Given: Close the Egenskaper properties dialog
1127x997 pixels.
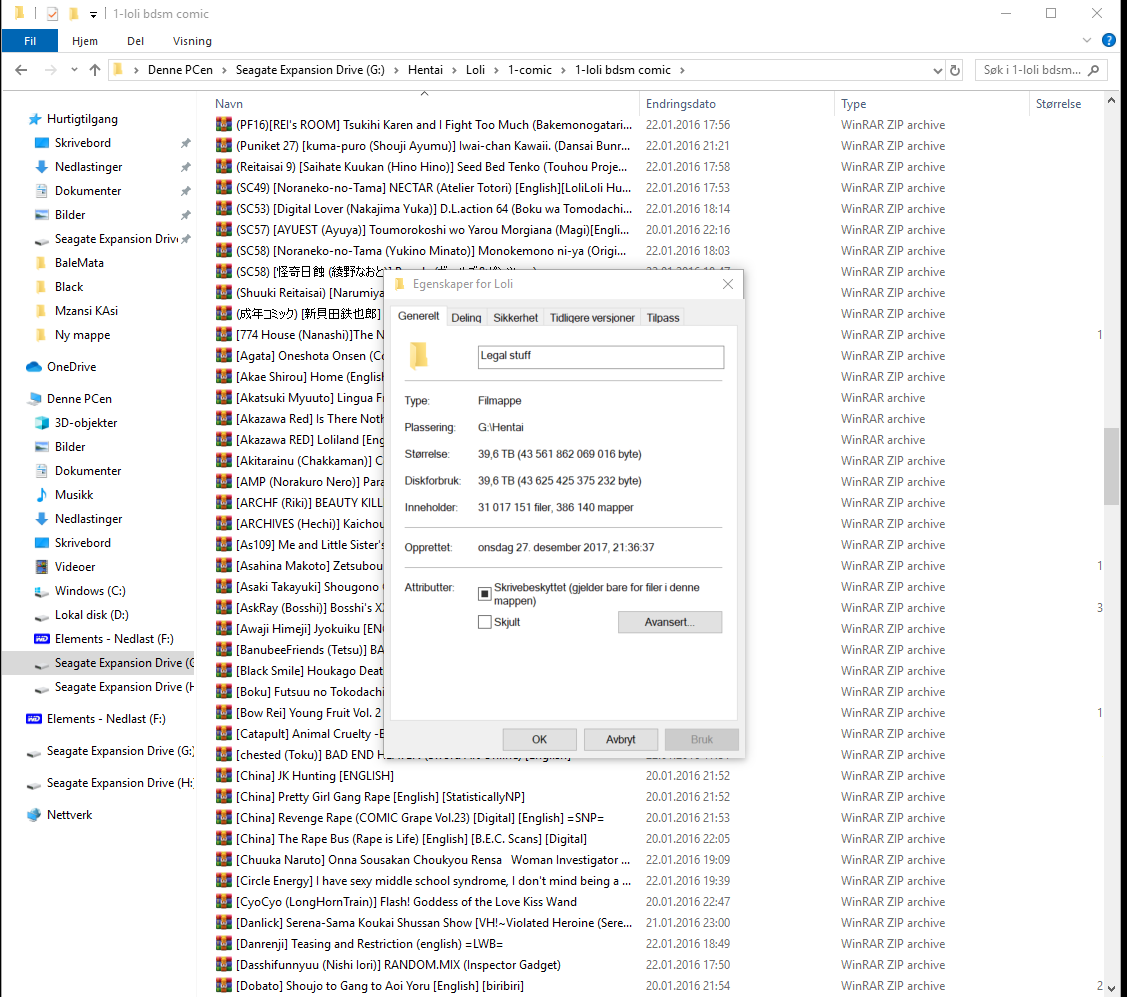Looking at the screenshot, I should point(728,284).
